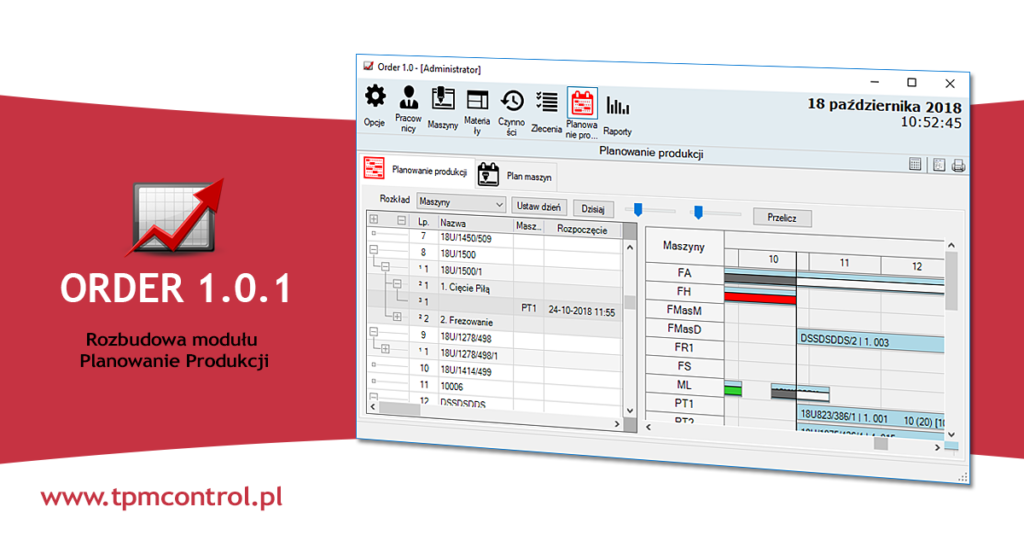Screen dimensions: 1024x536
Task: Open the Maszyny machines module
Action: click(443, 108)
